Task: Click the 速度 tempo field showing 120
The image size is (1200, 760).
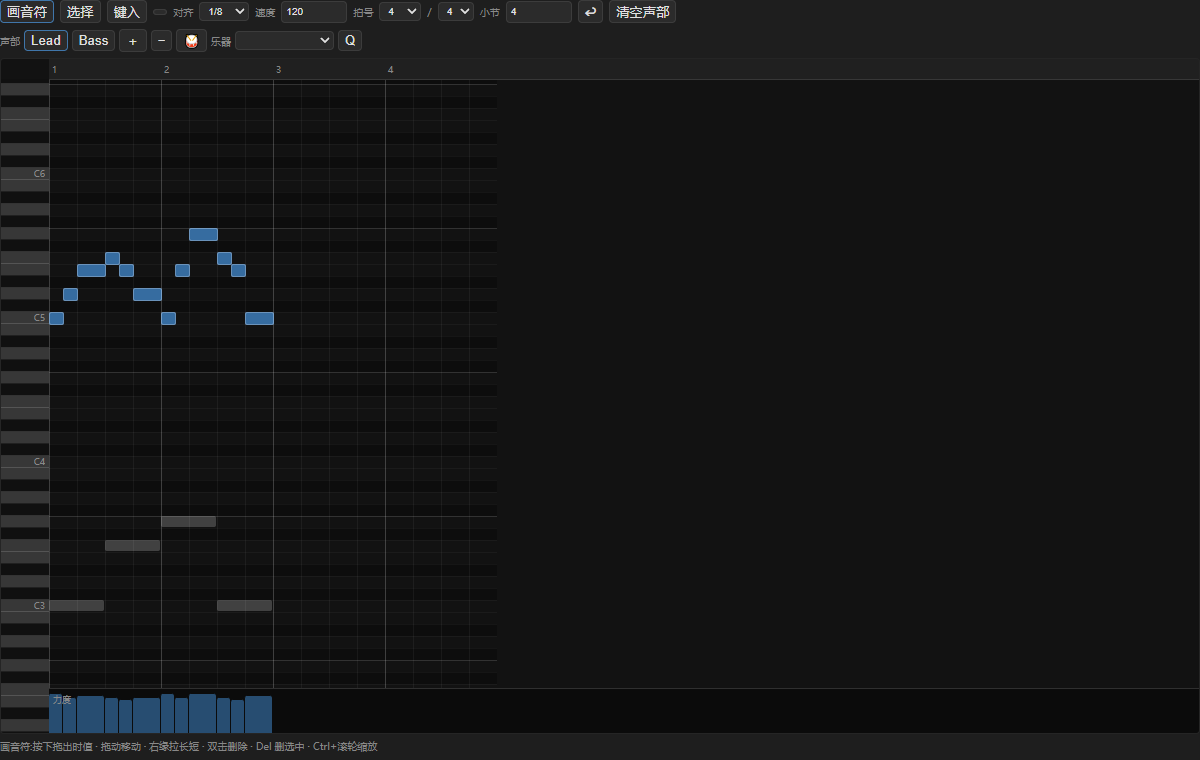Action: pyautogui.click(x=314, y=12)
